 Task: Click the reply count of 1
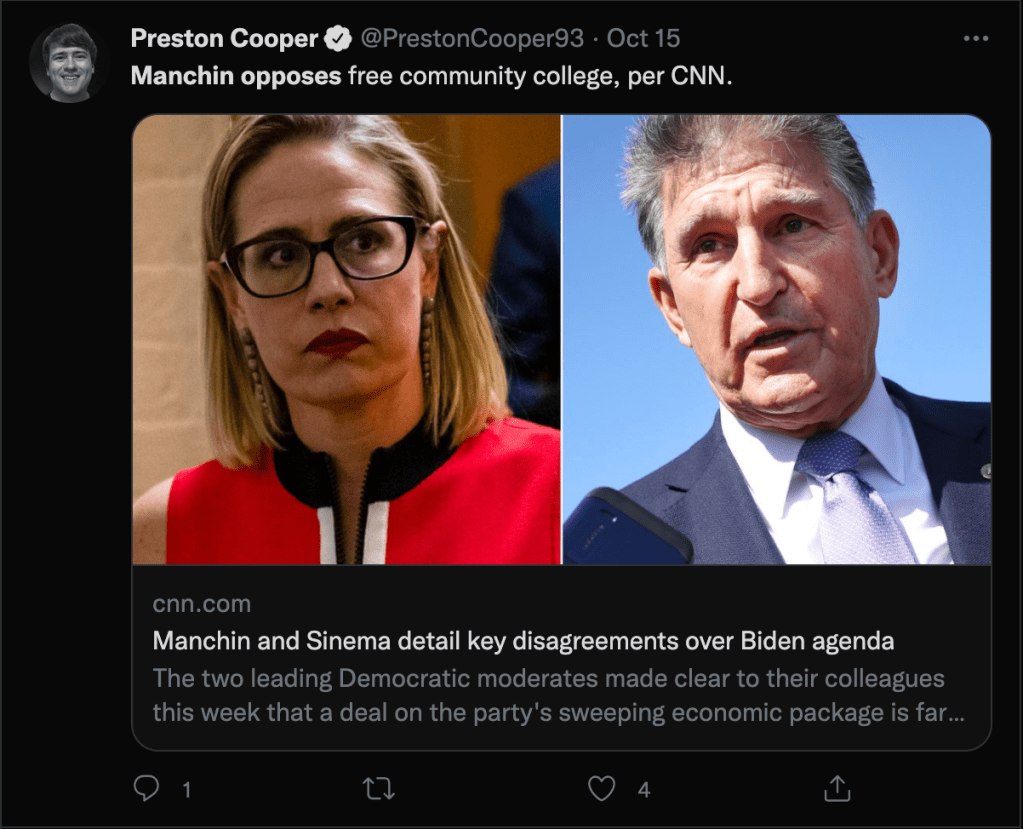pyautogui.click(x=186, y=790)
